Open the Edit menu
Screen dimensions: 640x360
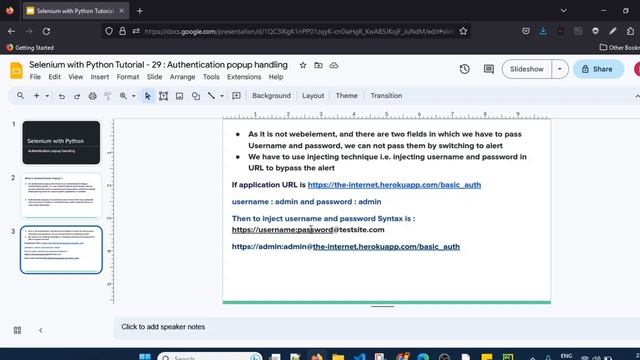pos(54,77)
